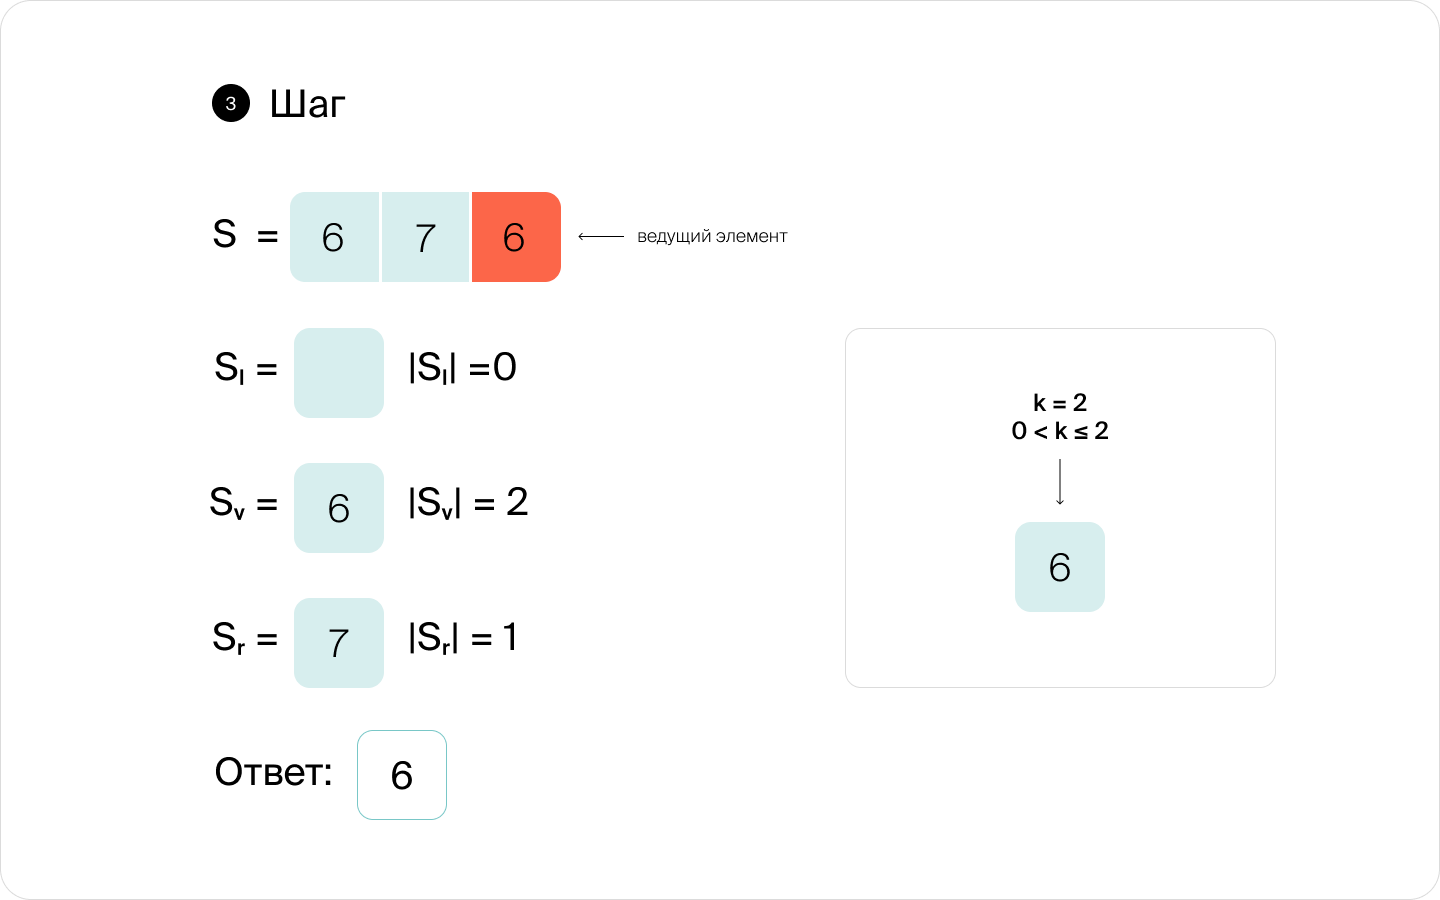Click the |Sr| = 1 size label

[463, 638]
